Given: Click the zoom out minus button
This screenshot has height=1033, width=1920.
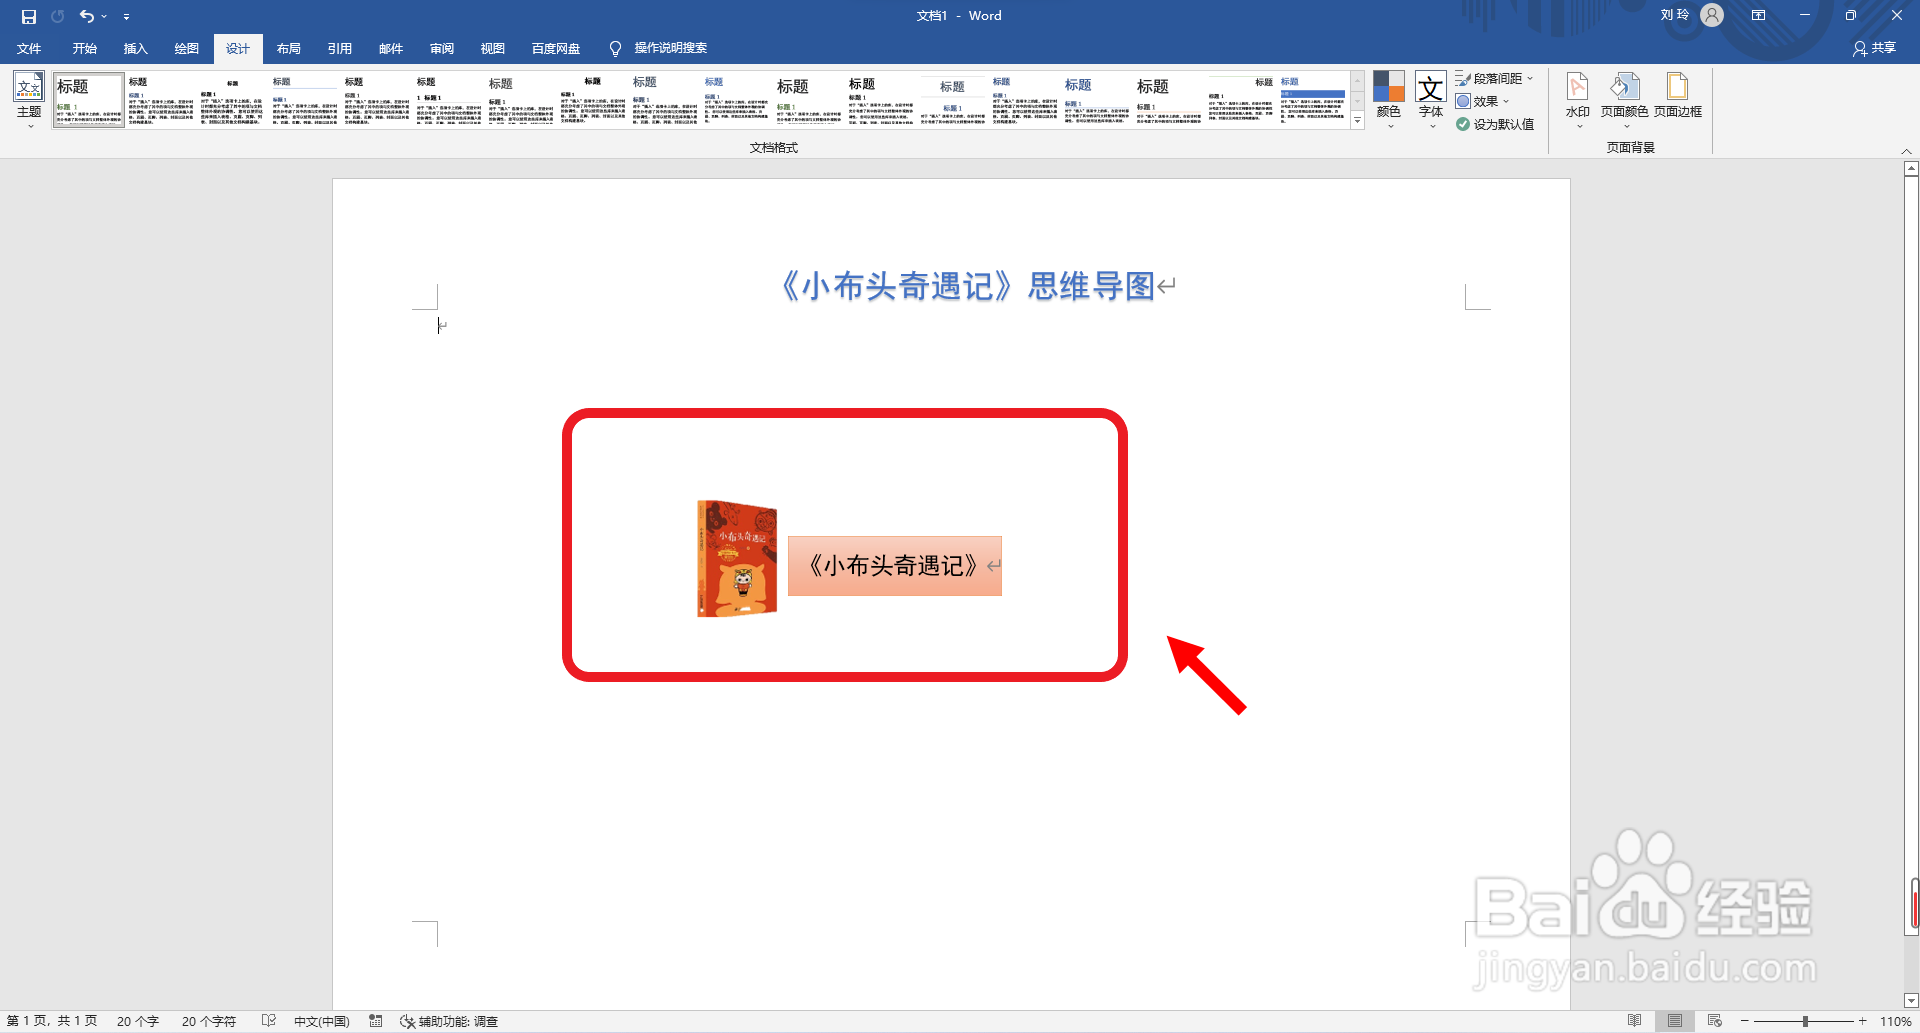Looking at the screenshot, I should [x=1745, y=1021].
